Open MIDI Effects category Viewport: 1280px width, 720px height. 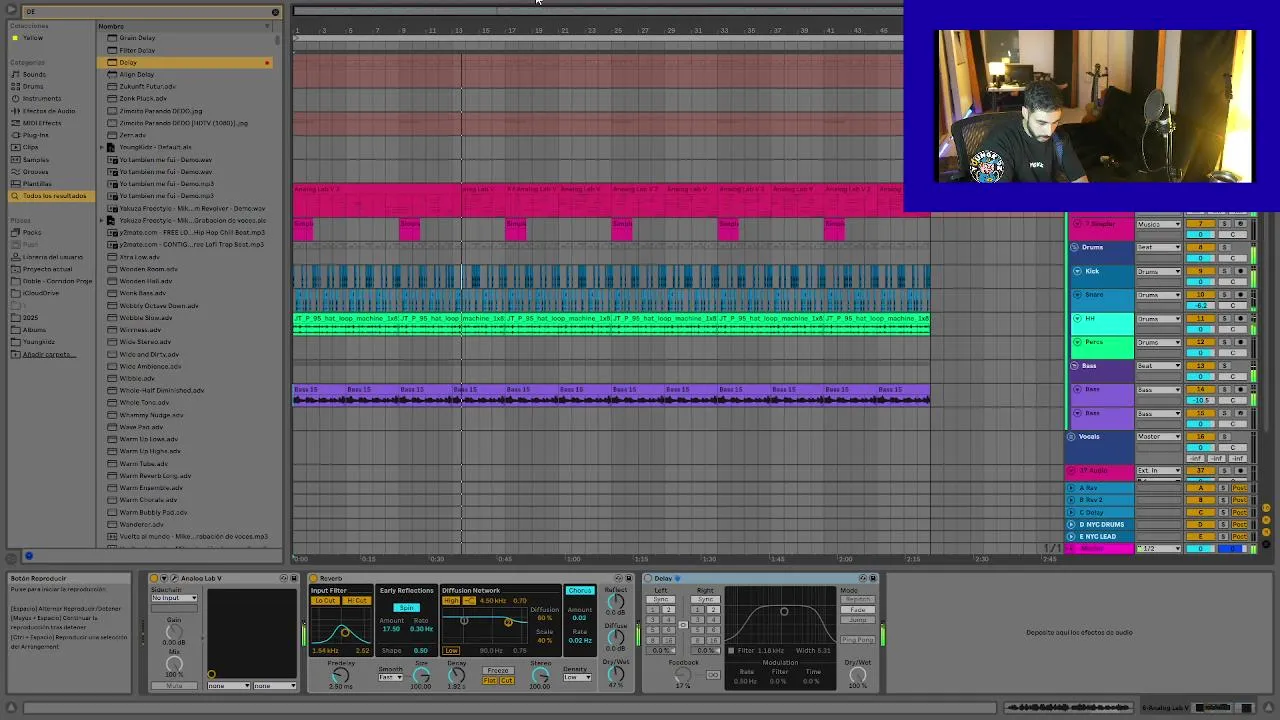click(x=42, y=123)
